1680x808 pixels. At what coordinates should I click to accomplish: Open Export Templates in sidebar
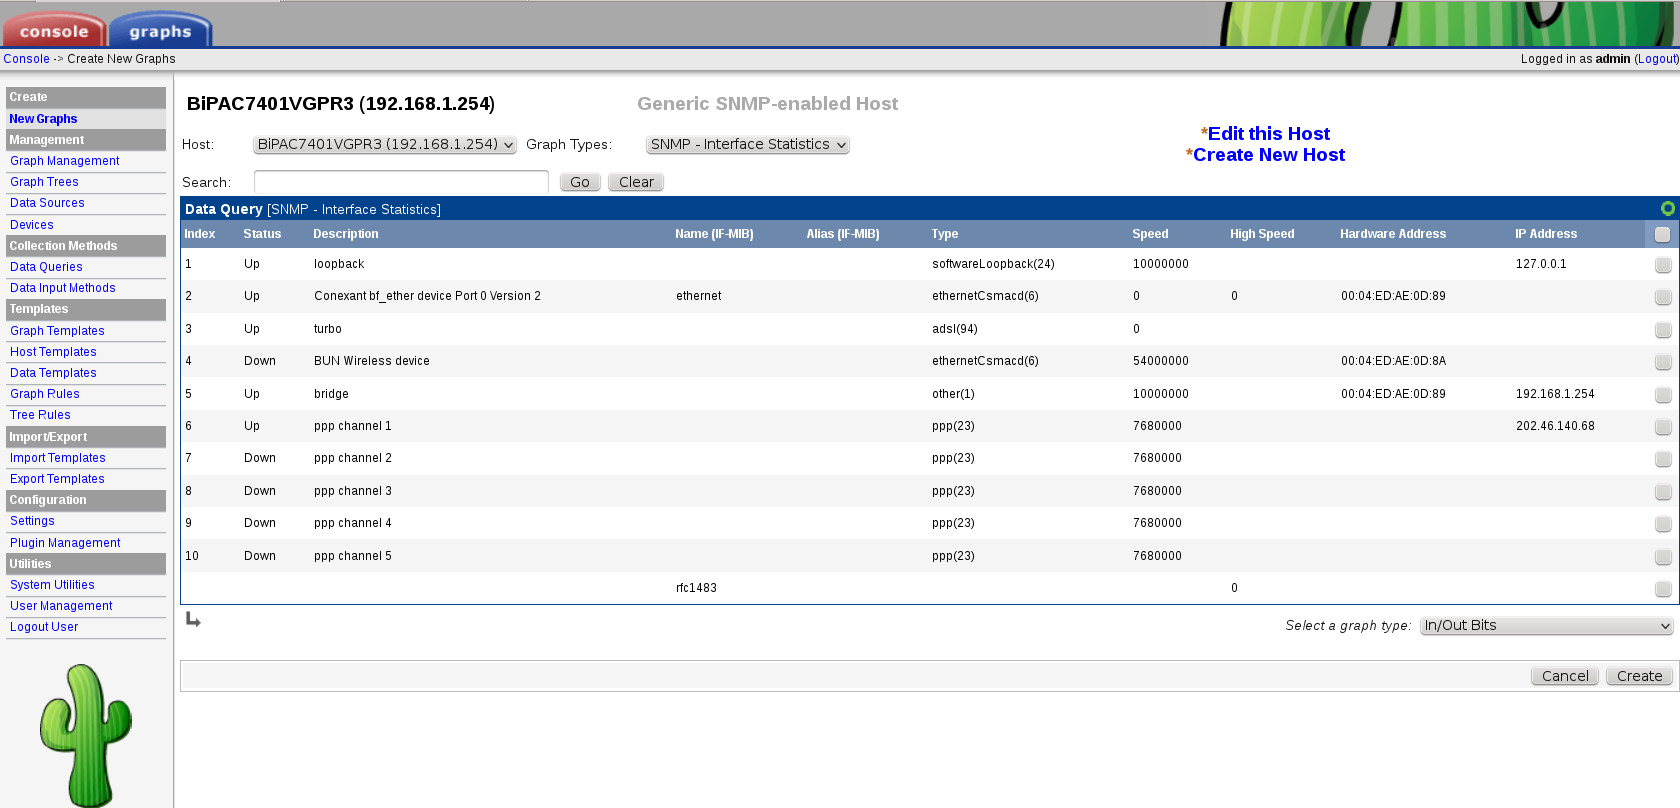pyautogui.click(x=57, y=479)
